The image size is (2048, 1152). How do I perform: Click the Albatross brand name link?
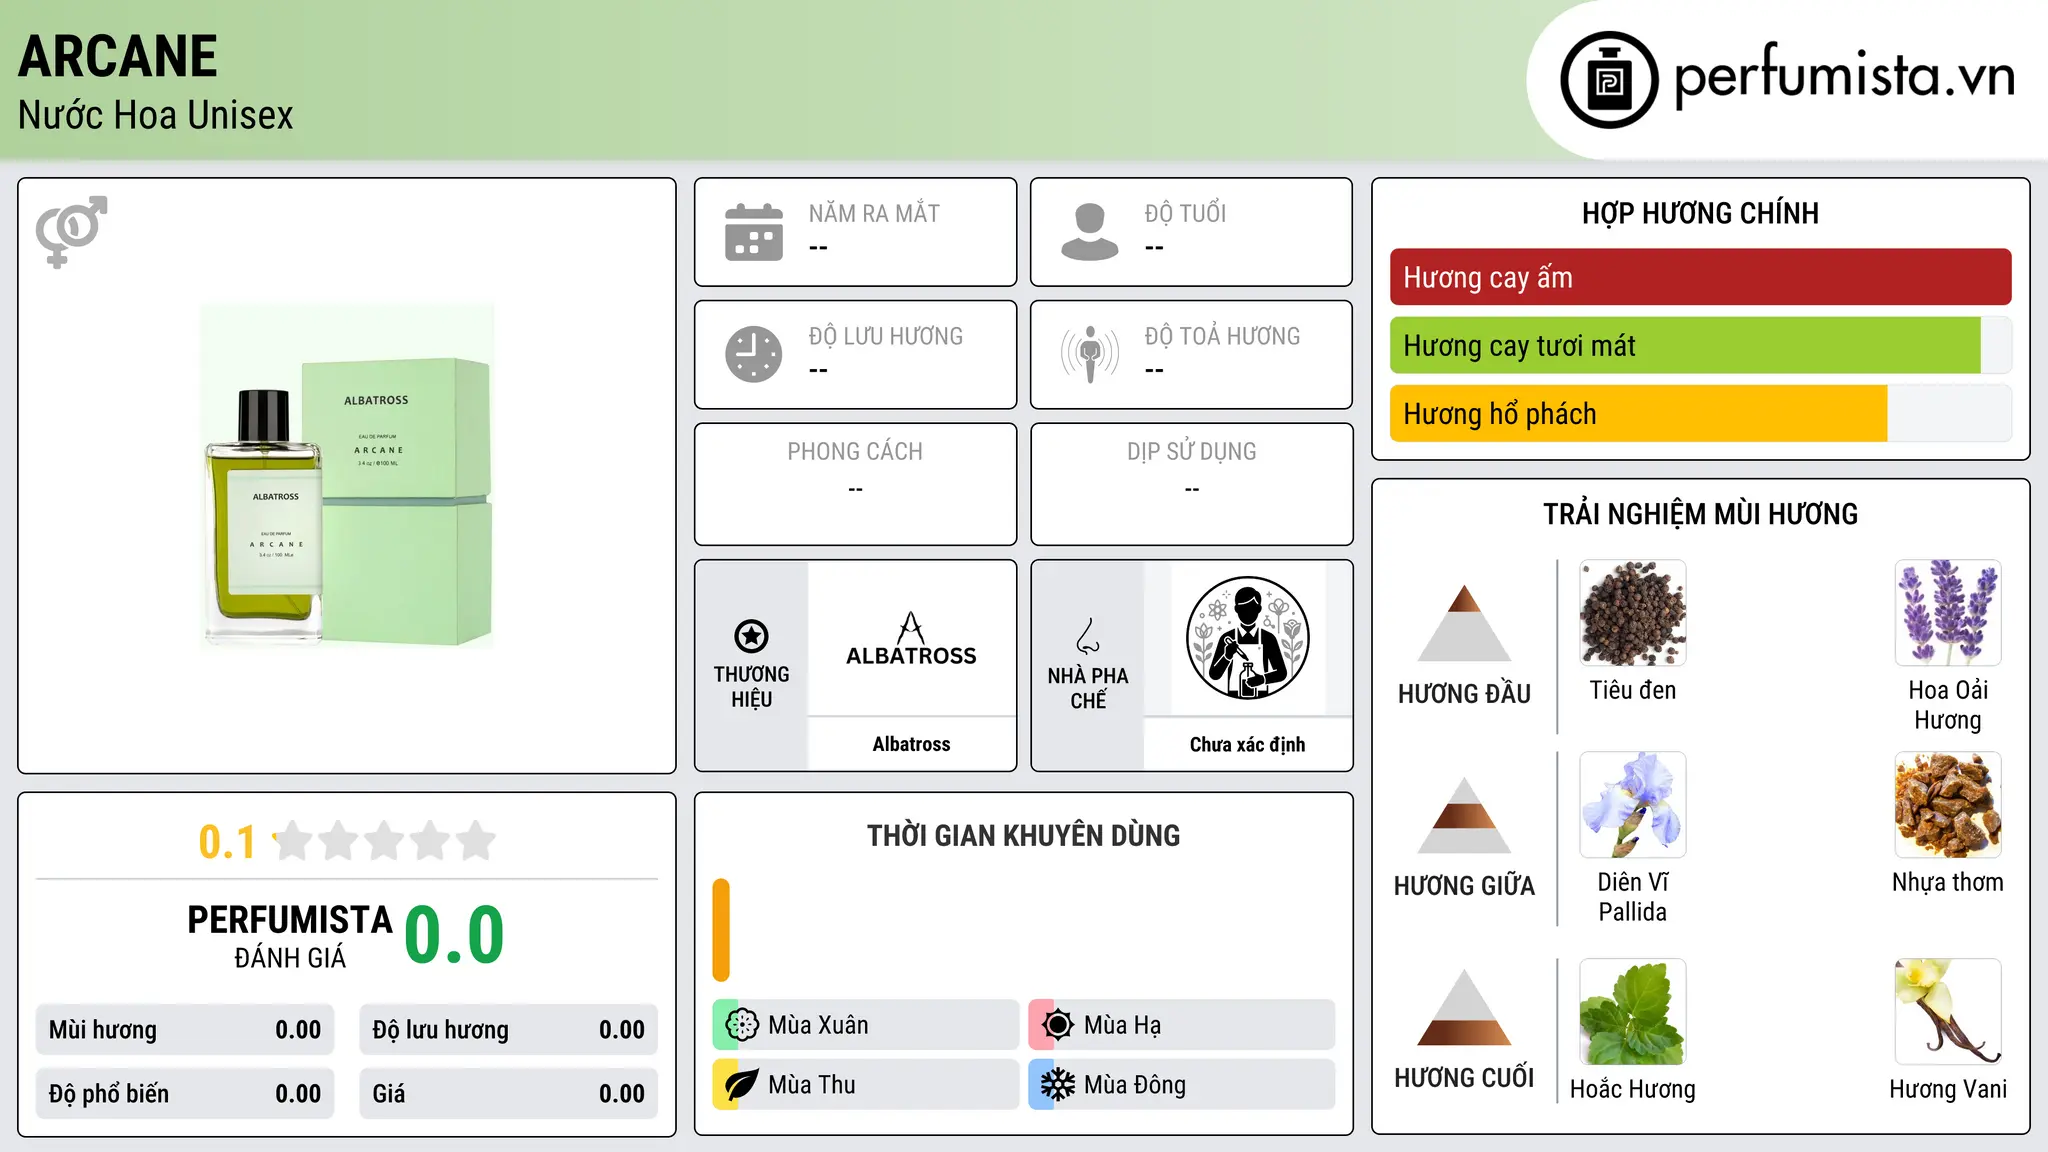(911, 744)
